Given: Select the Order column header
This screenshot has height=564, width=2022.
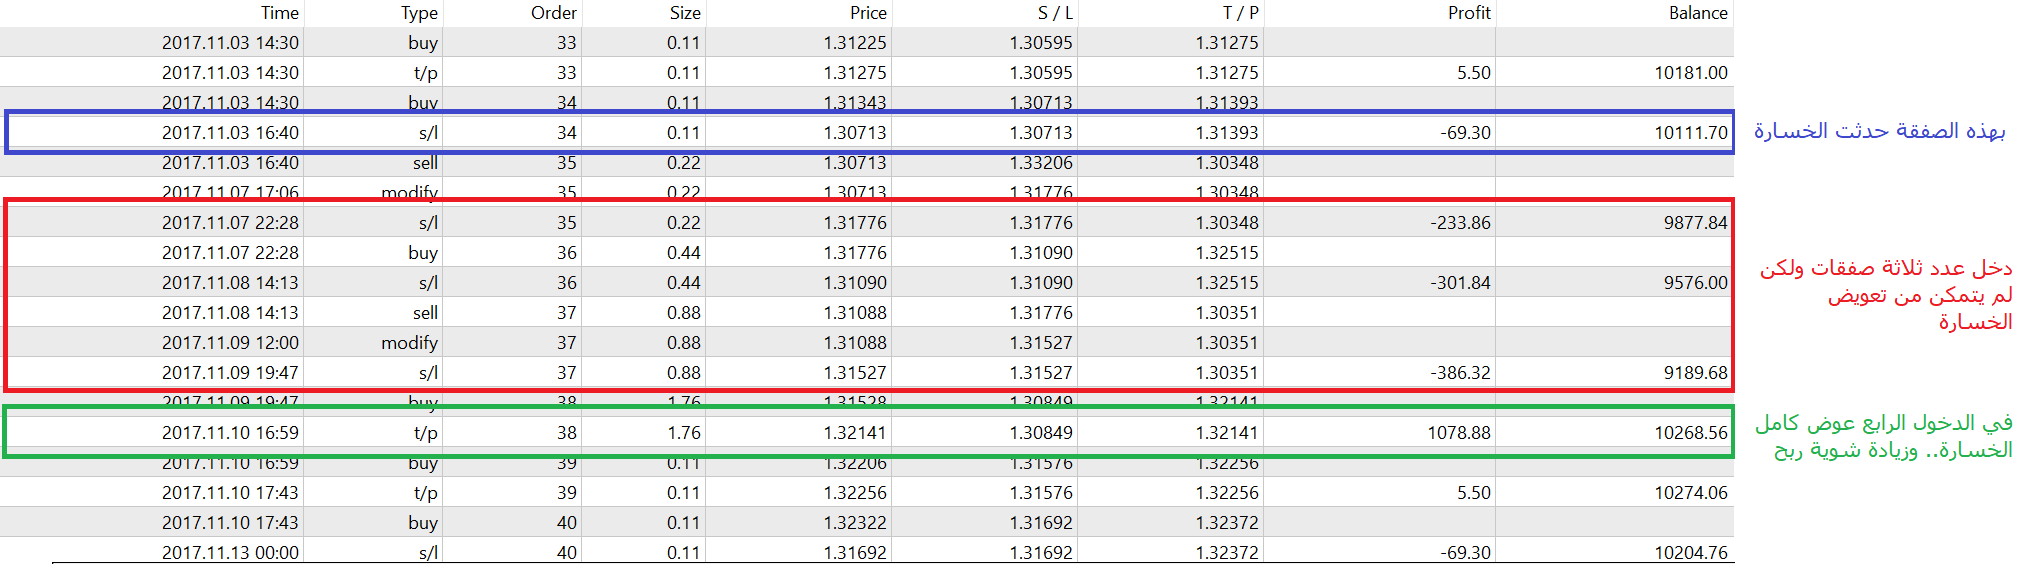Looking at the screenshot, I should click(x=553, y=13).
